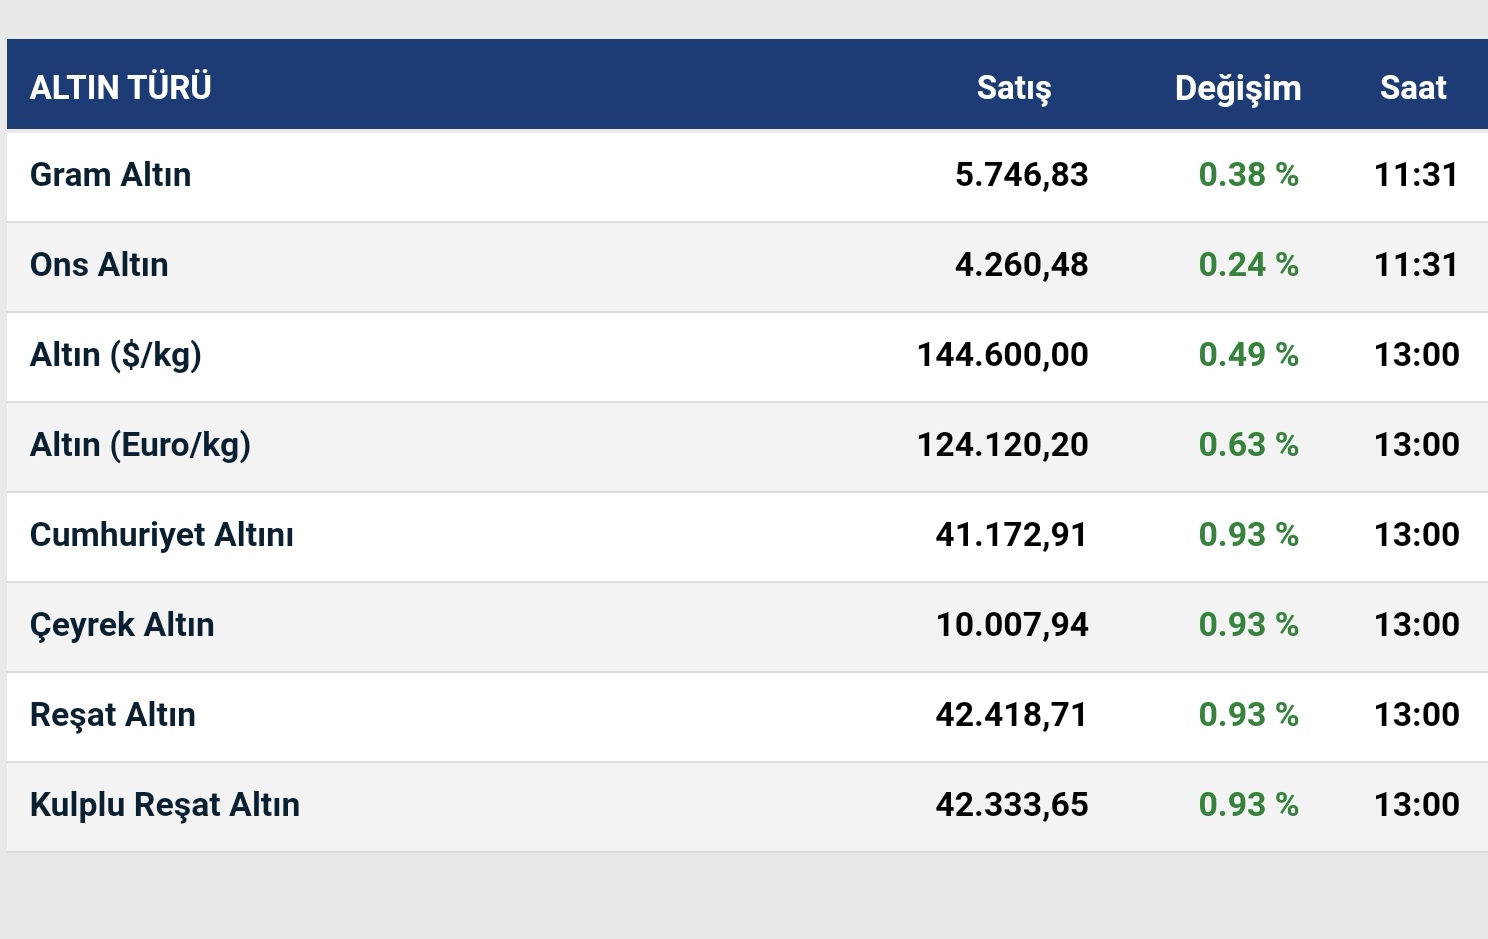Click the Saat column header
The width and height of the screenshot is (1488, 939).
point(1412,88)
